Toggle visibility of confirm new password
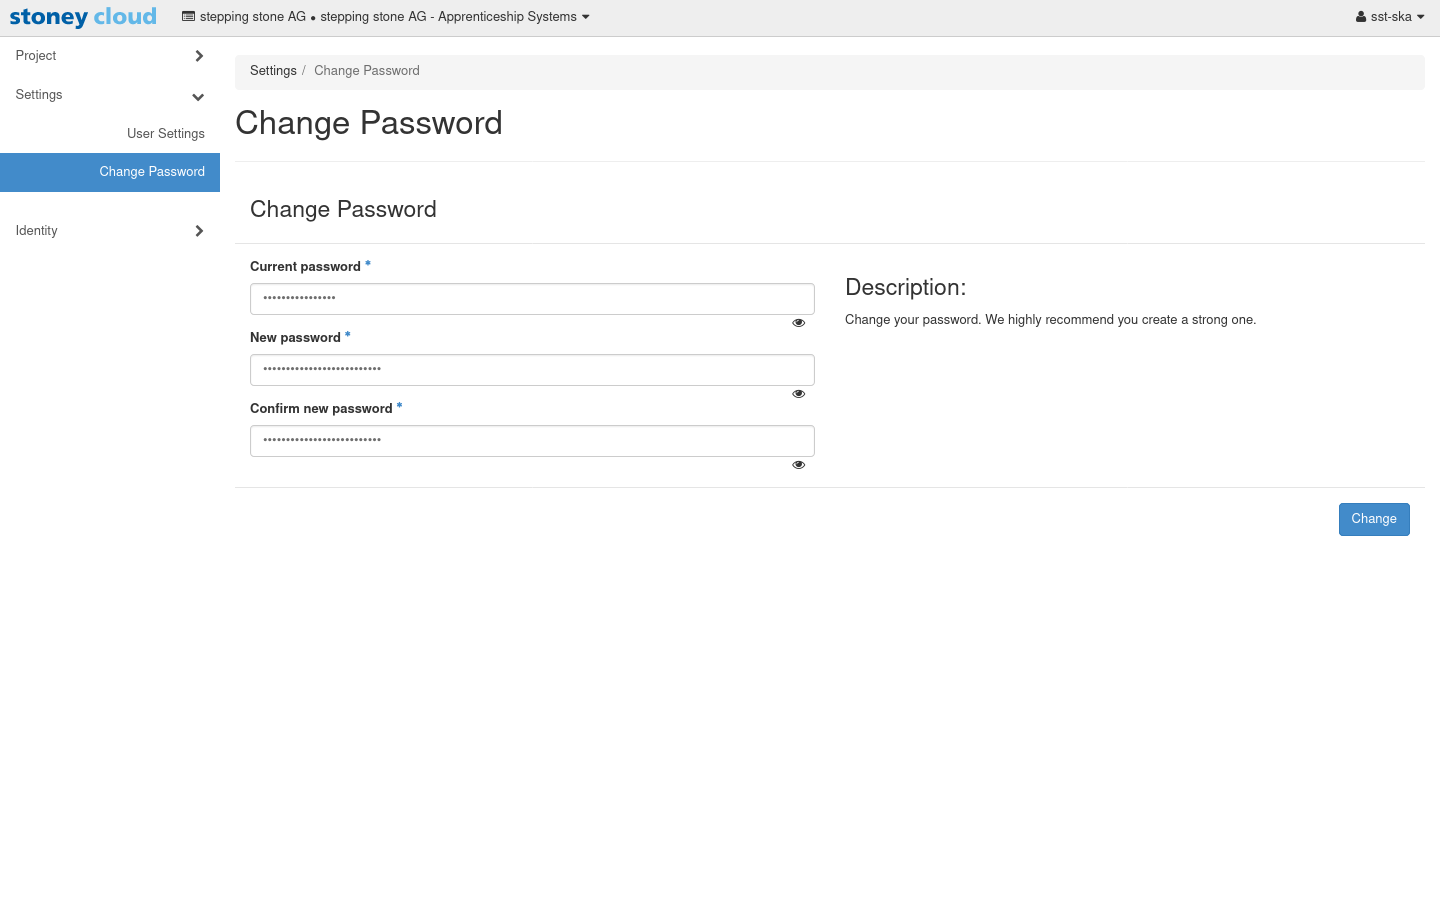 tap(798, 465)
